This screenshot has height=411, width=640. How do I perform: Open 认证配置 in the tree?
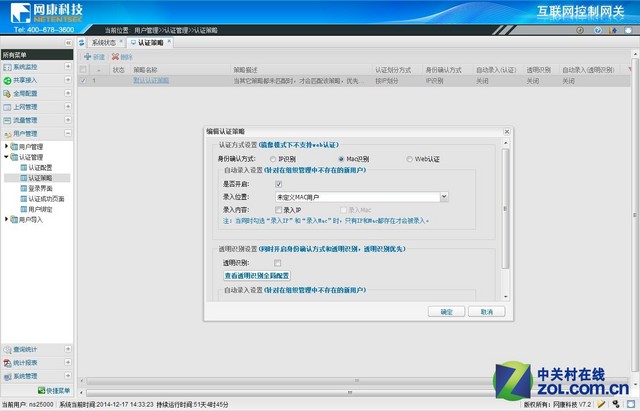[40, 168]
